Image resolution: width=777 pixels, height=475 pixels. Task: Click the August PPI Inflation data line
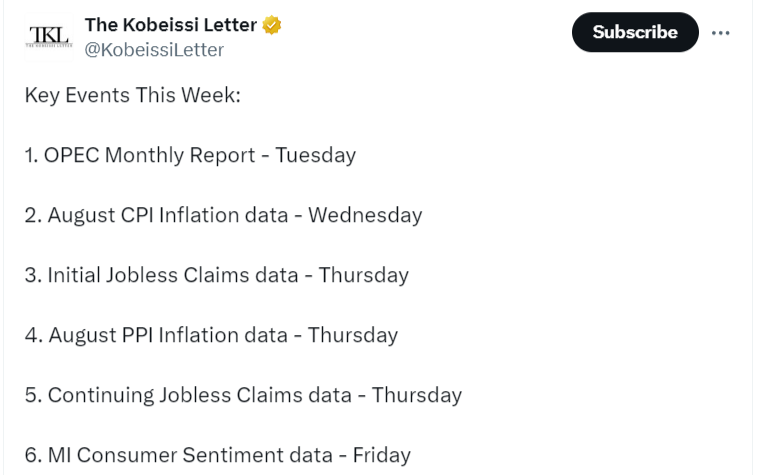[x=211, y=335]
